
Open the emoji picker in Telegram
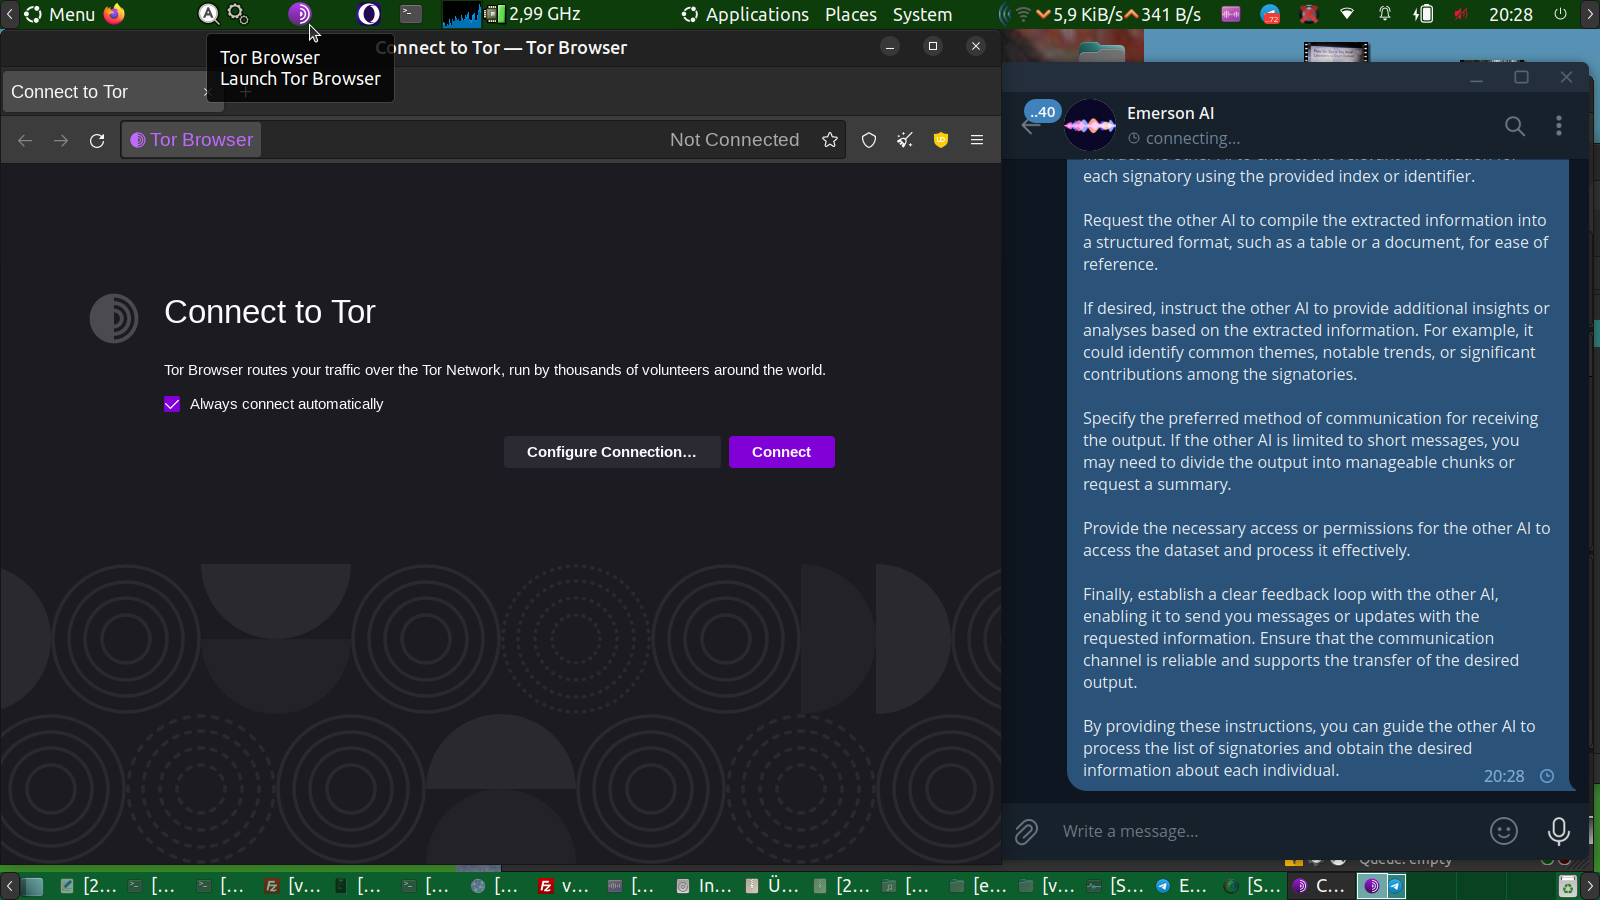[1504, 831]
